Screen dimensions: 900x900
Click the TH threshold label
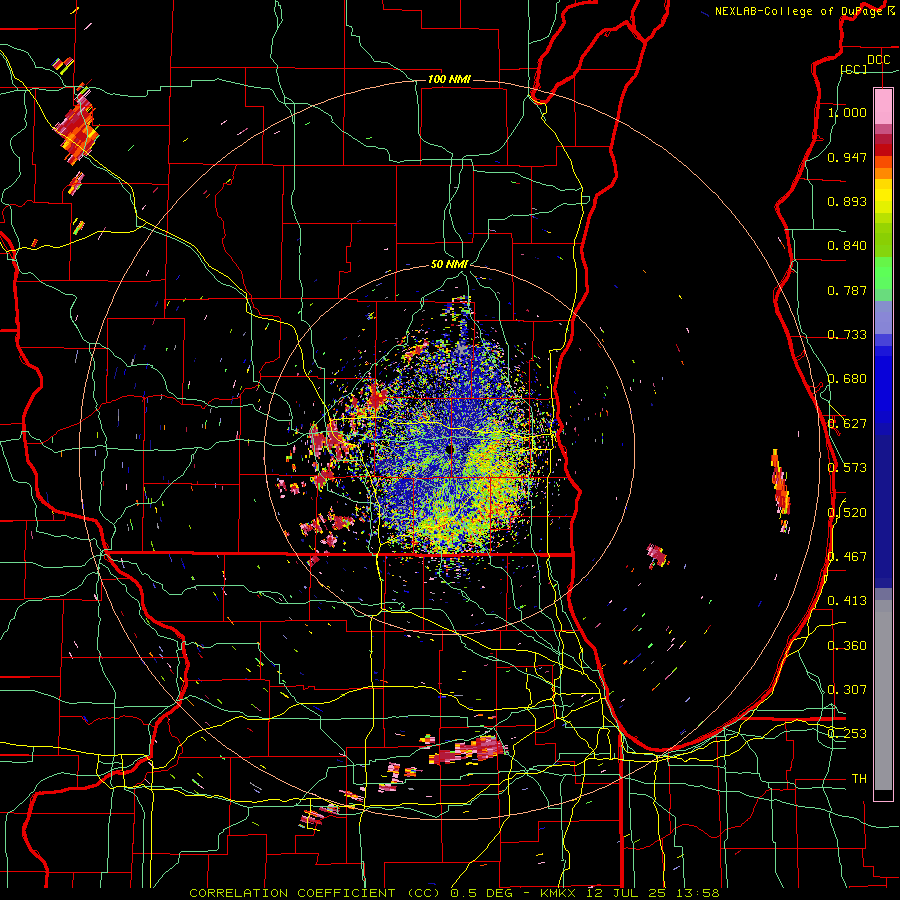pyautogui.click(x=859, y=779)
